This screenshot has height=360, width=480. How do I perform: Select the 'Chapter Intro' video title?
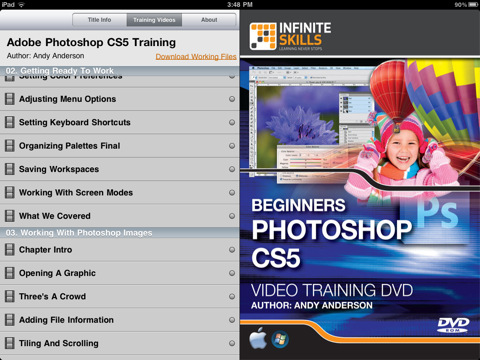(x=46, y=250)
